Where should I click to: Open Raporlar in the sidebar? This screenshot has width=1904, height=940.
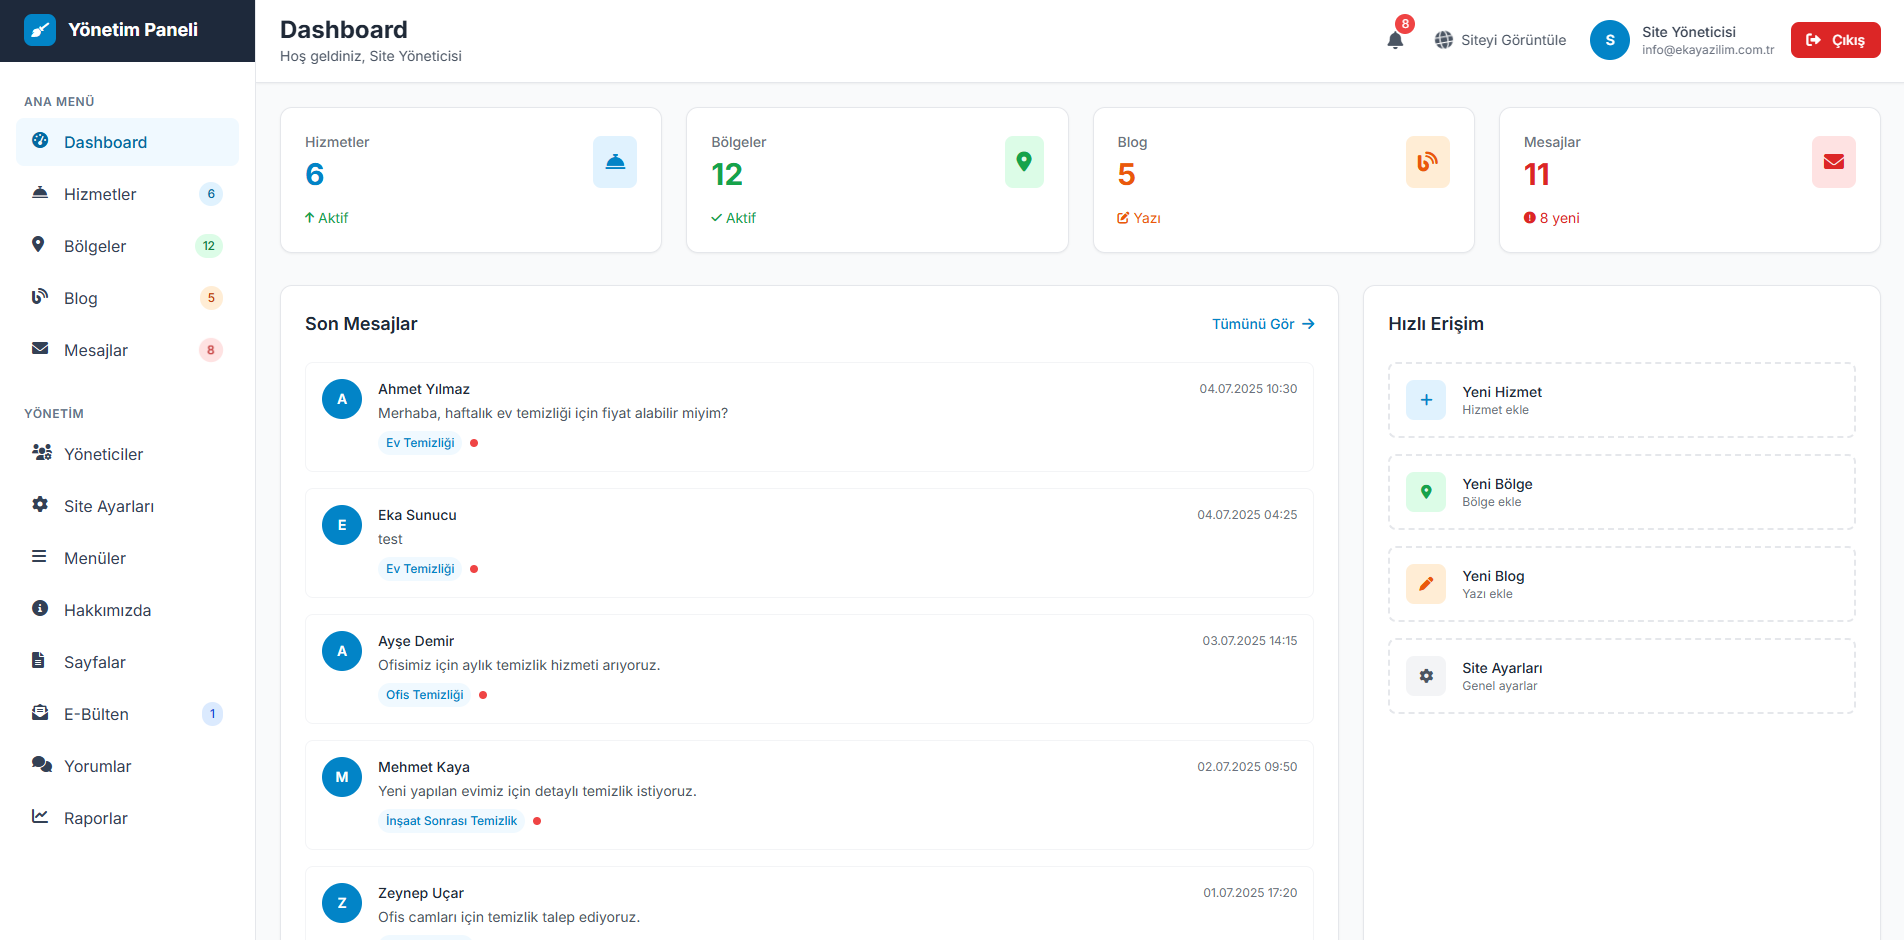96,818
